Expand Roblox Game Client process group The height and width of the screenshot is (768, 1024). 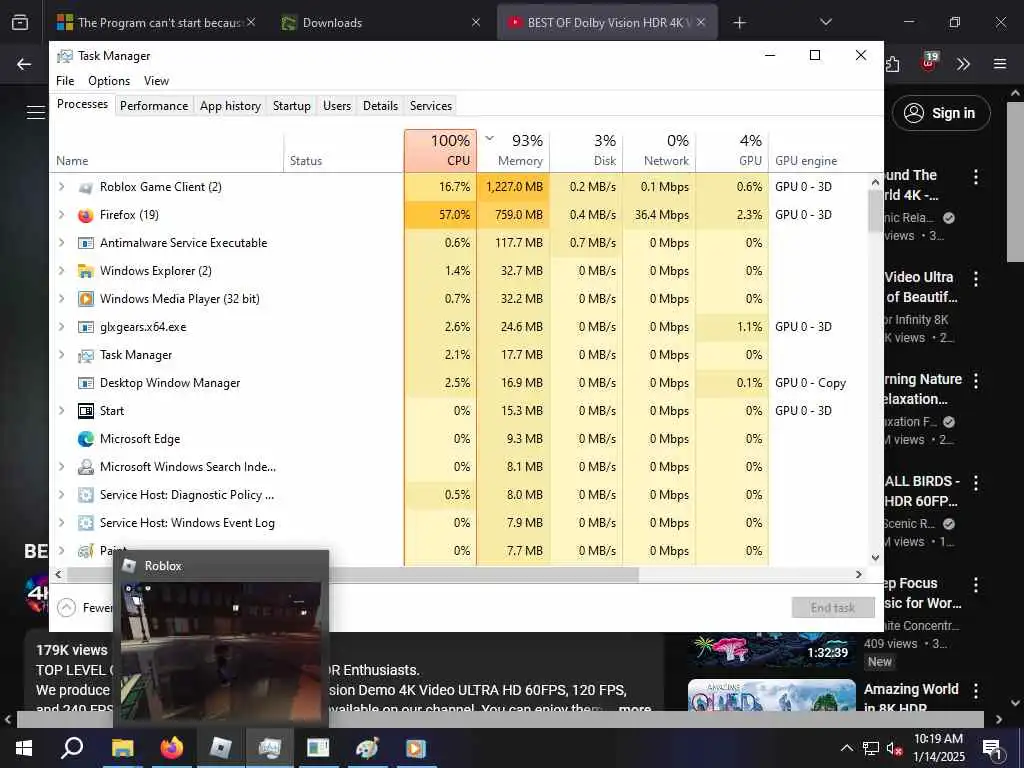(61, 187)
